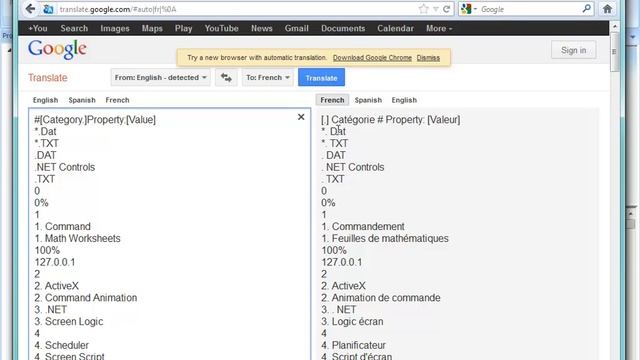Click translated '1. Commandement' line

pyautogui.click(x=363, y=226)
